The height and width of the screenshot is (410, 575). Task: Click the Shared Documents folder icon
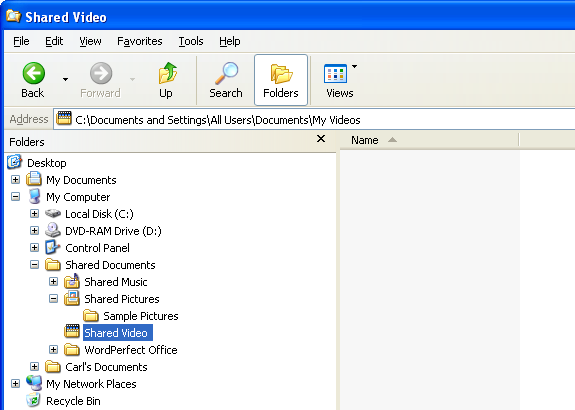click(53, 264)
